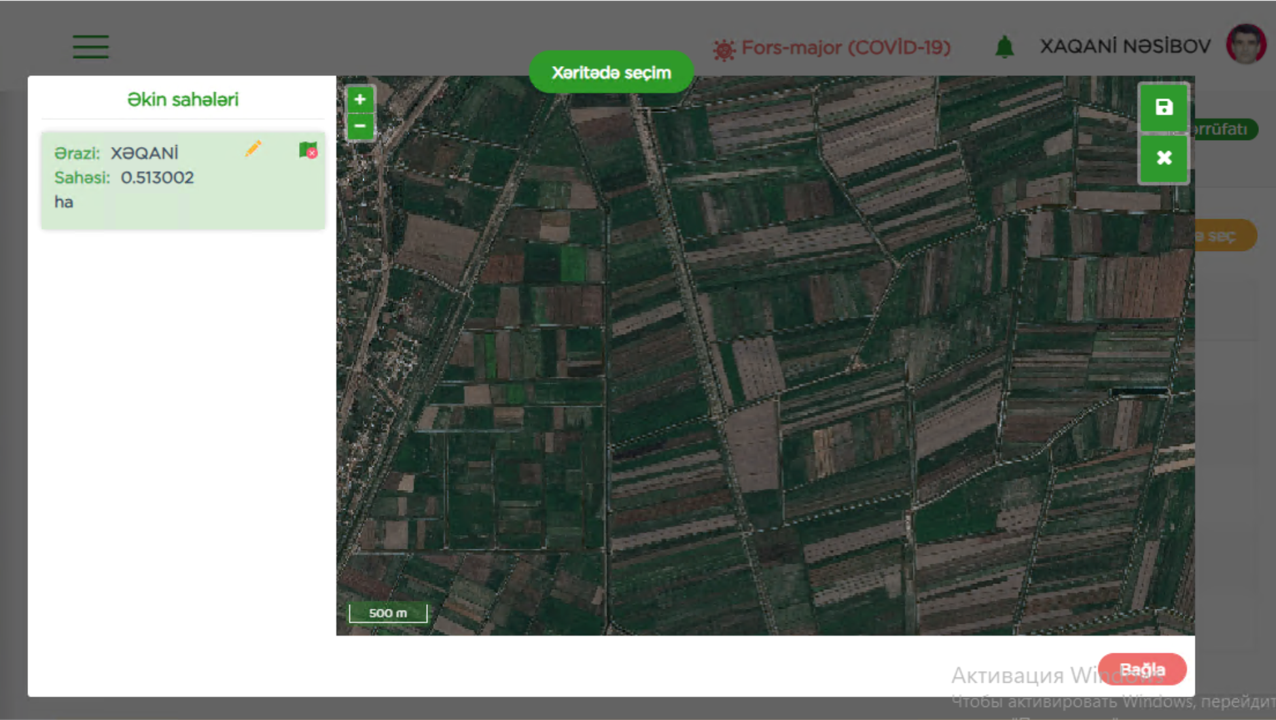Close the dialog with Bağla button
Screen dimensions: 1276x720
pos(1142,669)
